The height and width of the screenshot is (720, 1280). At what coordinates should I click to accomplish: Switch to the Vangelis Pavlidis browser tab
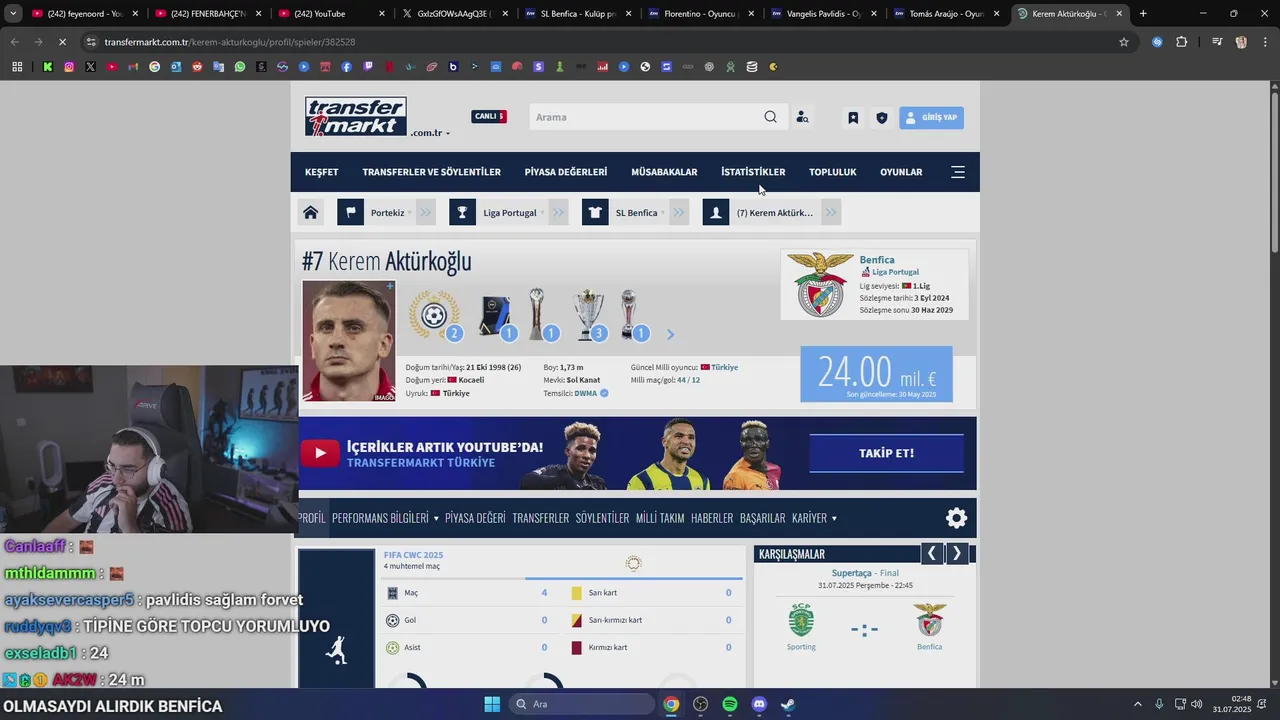[x=823, y=14]
